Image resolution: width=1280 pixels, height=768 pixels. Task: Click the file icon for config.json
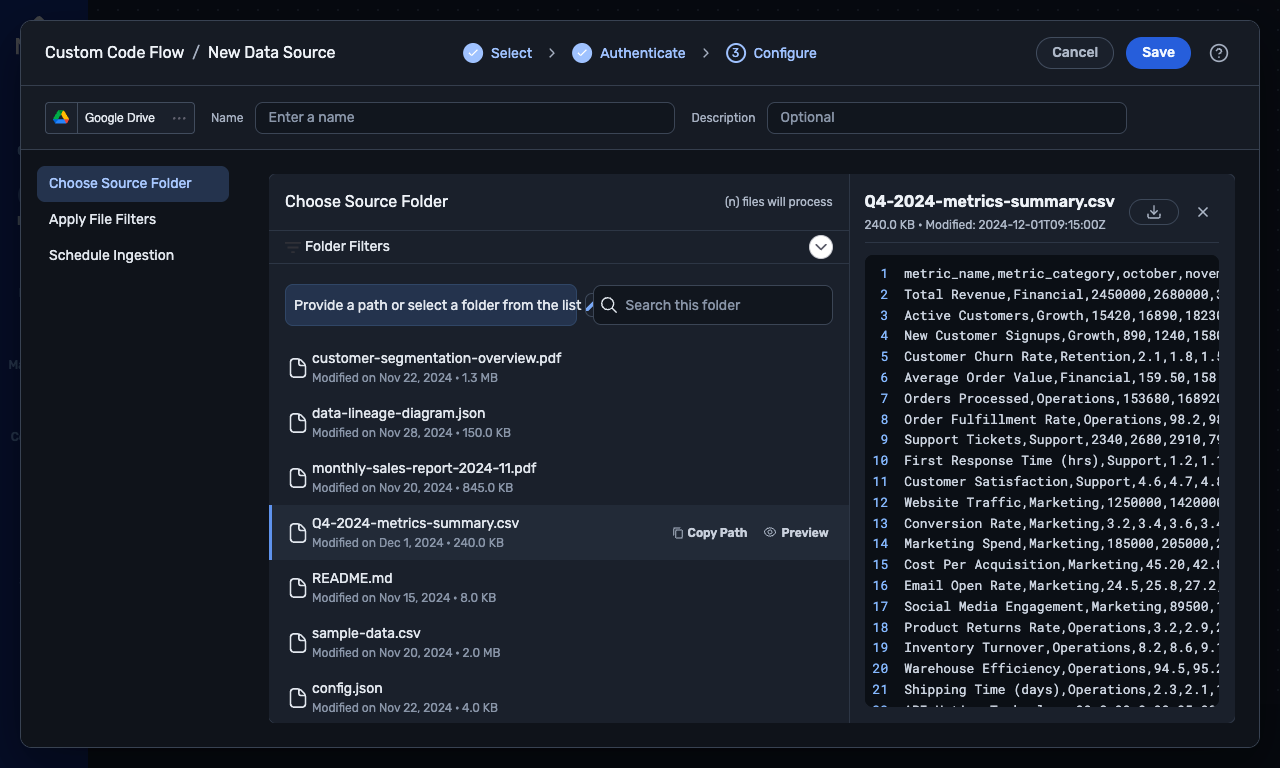(297, 698)
